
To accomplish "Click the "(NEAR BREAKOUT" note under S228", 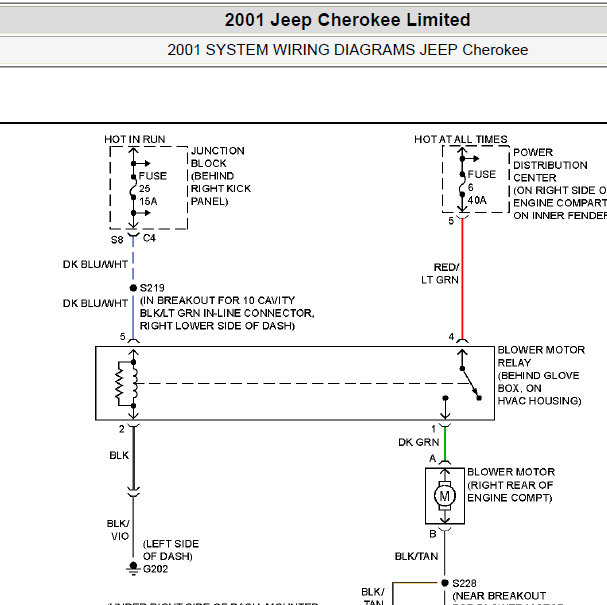I will (x=499, y=596).
